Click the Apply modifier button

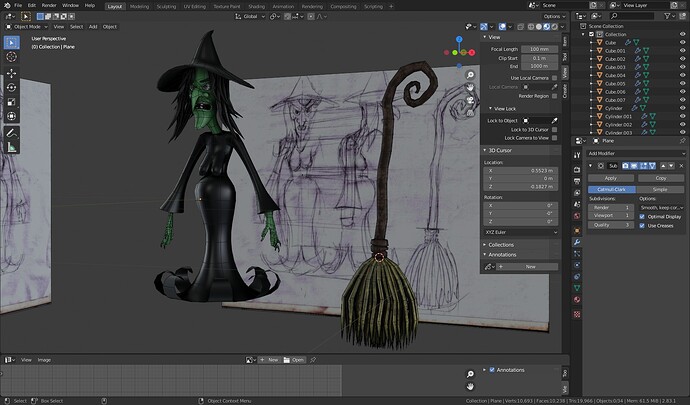(611, 178)
